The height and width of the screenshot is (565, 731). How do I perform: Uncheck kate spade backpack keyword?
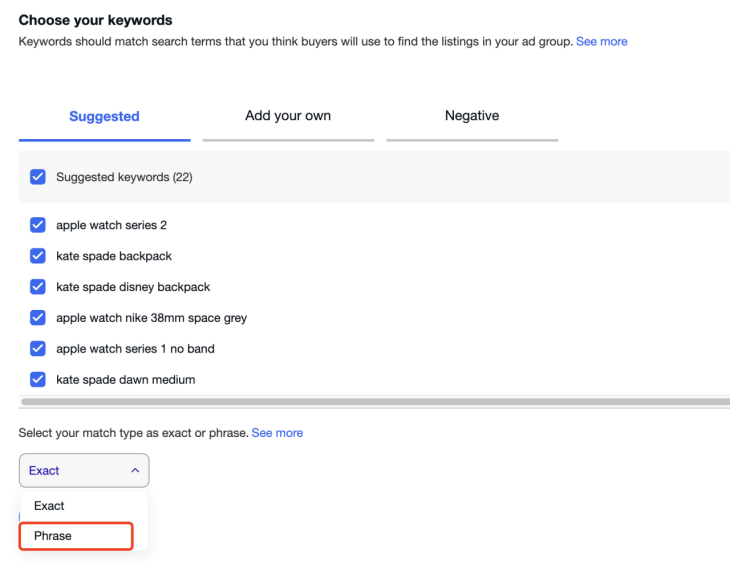click(38, 256)
